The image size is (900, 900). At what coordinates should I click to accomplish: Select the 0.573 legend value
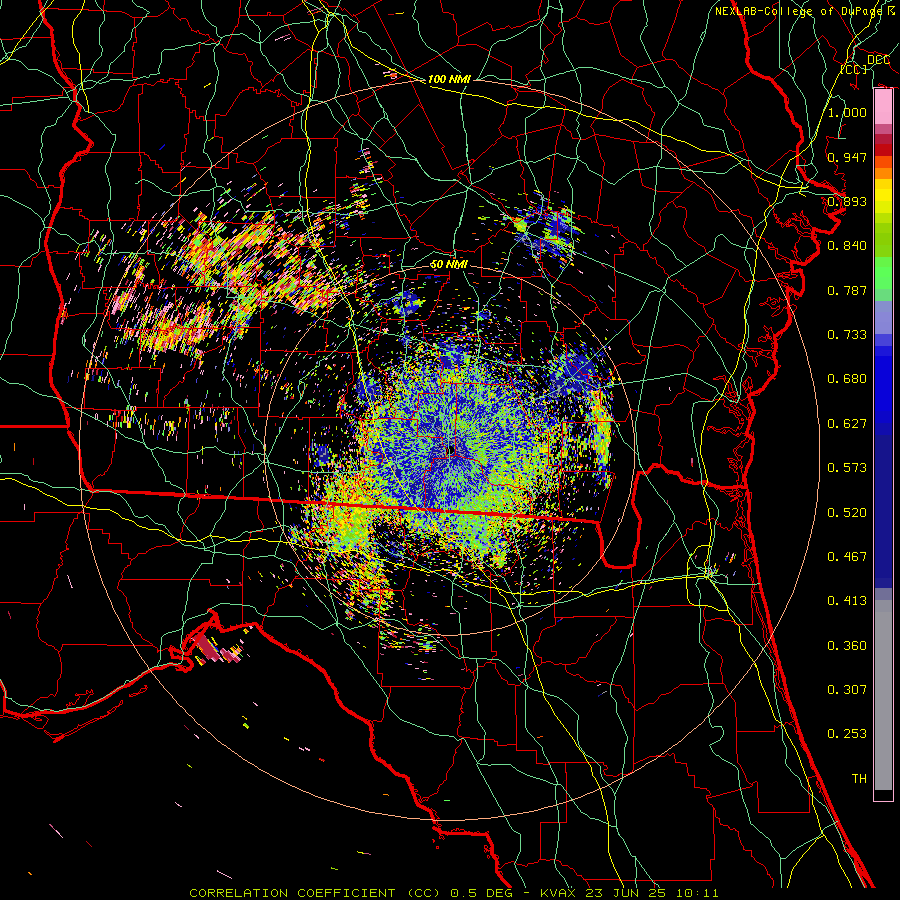(x=847, y=468)
